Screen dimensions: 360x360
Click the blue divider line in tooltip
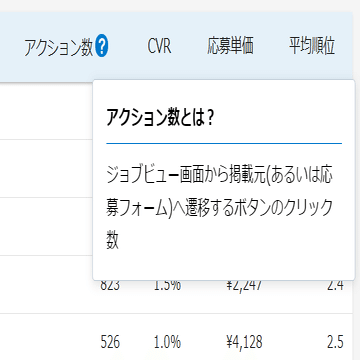coord(224,144)
